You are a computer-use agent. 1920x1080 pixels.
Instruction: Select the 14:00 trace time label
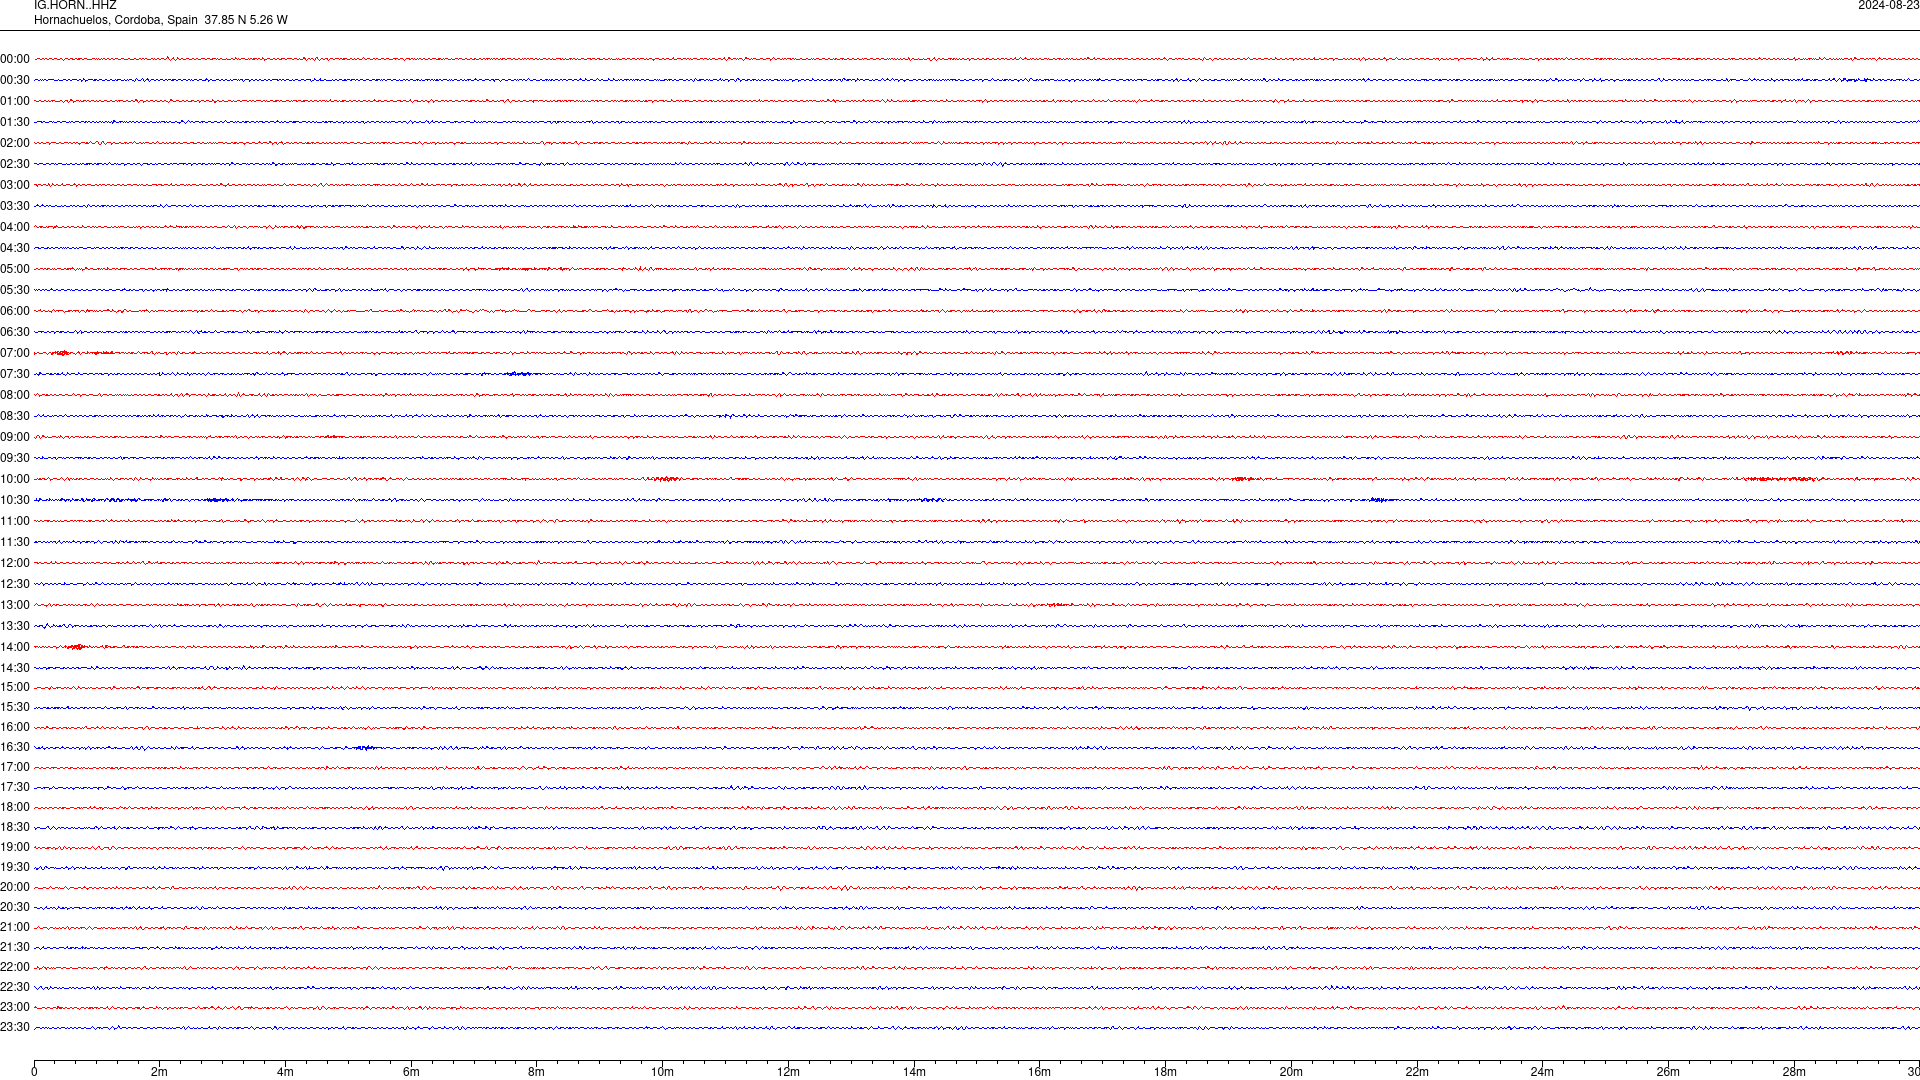(x=15, y=647)
